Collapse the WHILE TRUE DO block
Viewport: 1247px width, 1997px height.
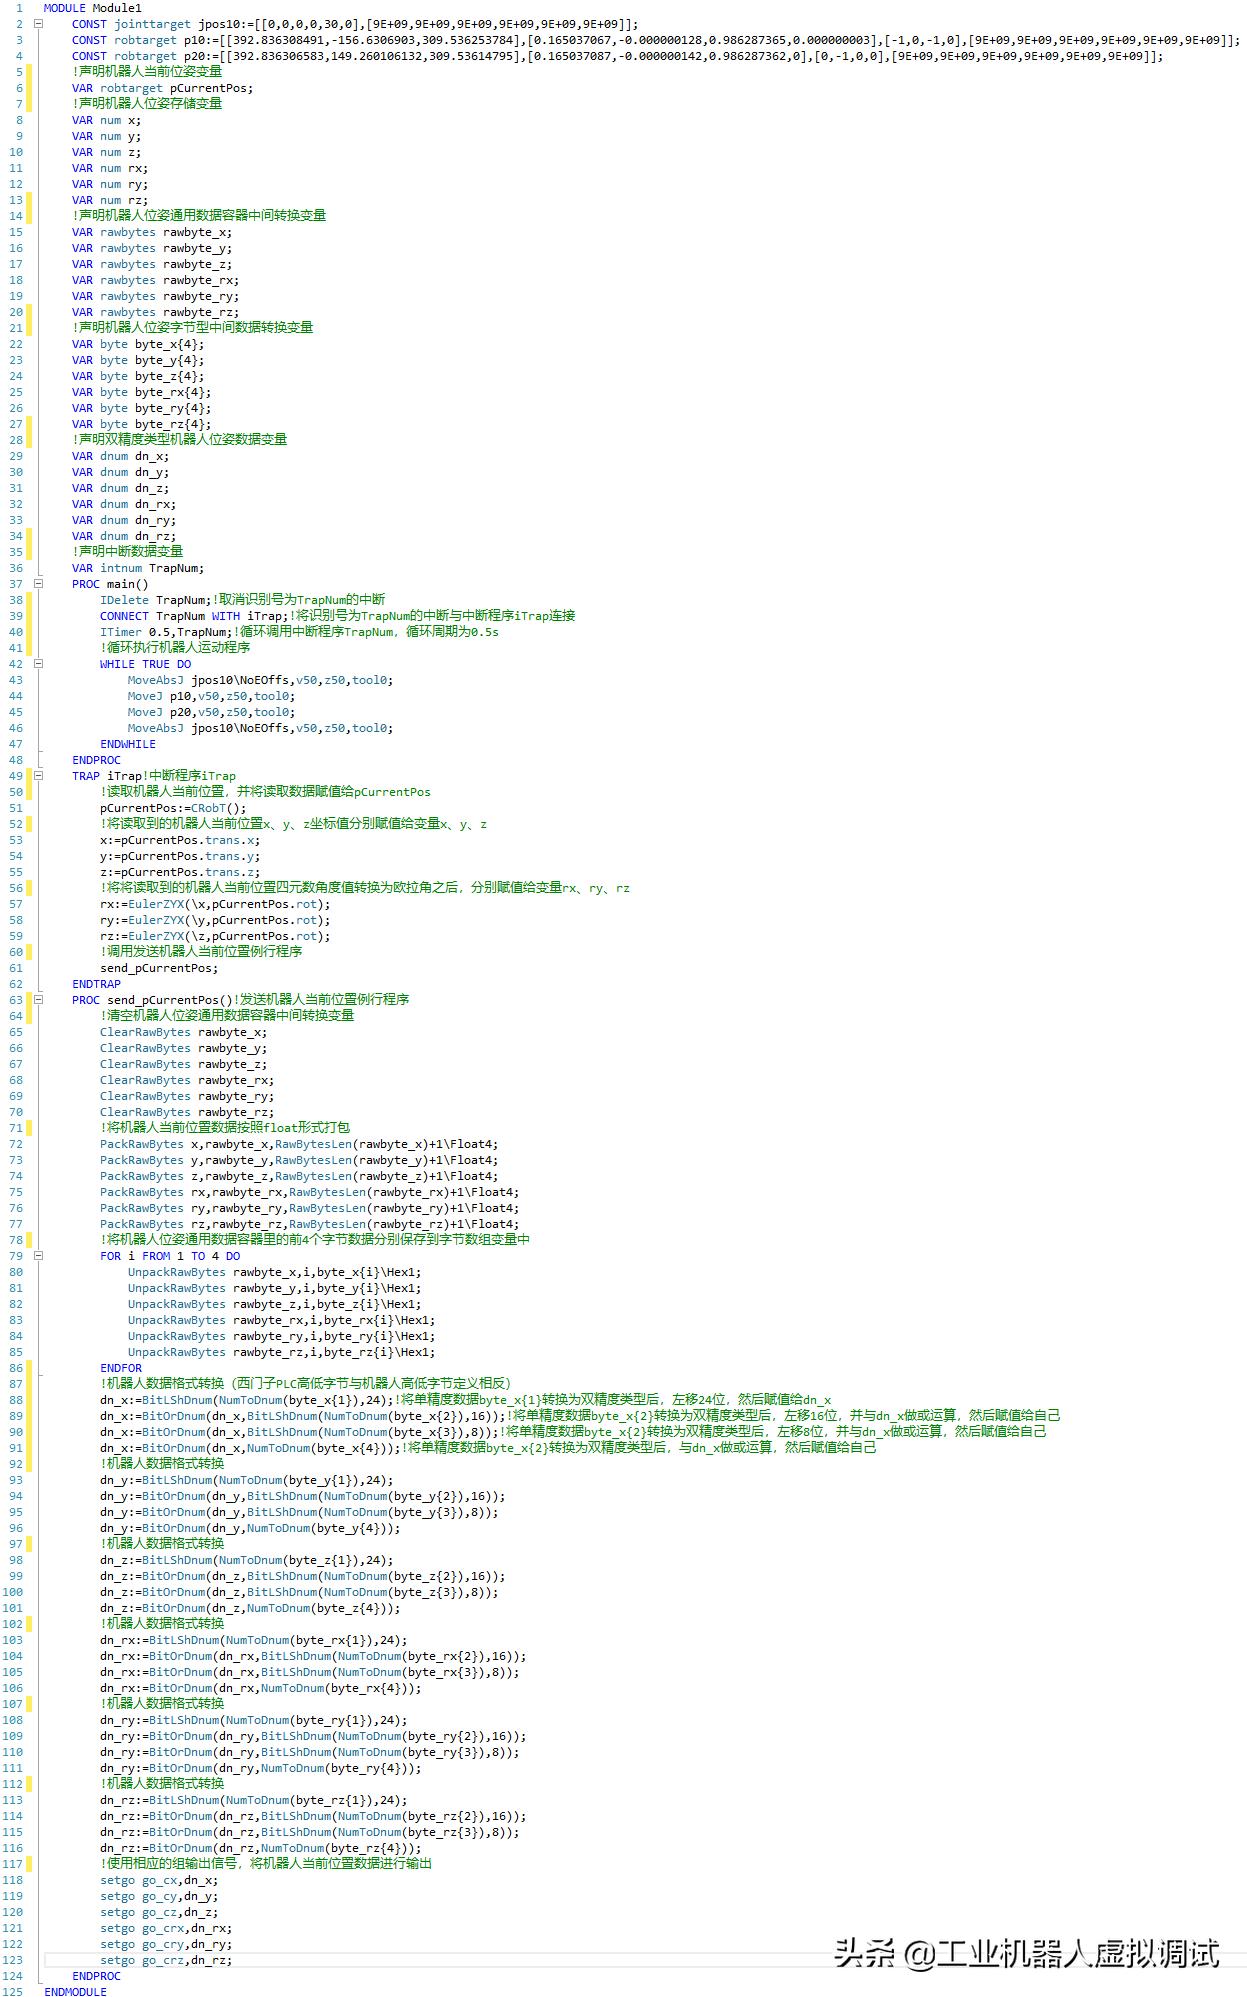click(38, 664)
